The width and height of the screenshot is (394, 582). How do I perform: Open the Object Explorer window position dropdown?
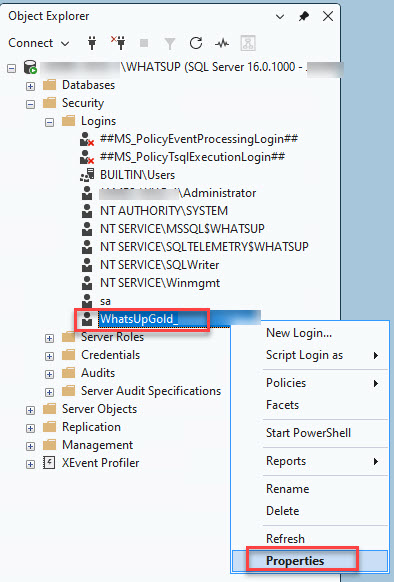tap(280, 17)
